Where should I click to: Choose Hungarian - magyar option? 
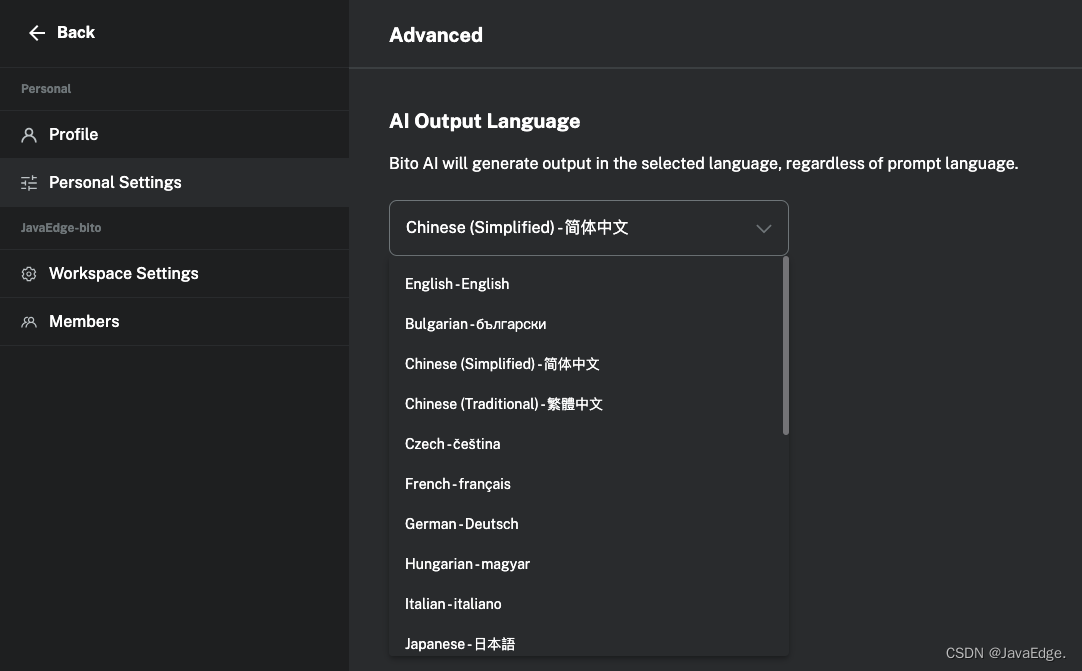[586, 564]
